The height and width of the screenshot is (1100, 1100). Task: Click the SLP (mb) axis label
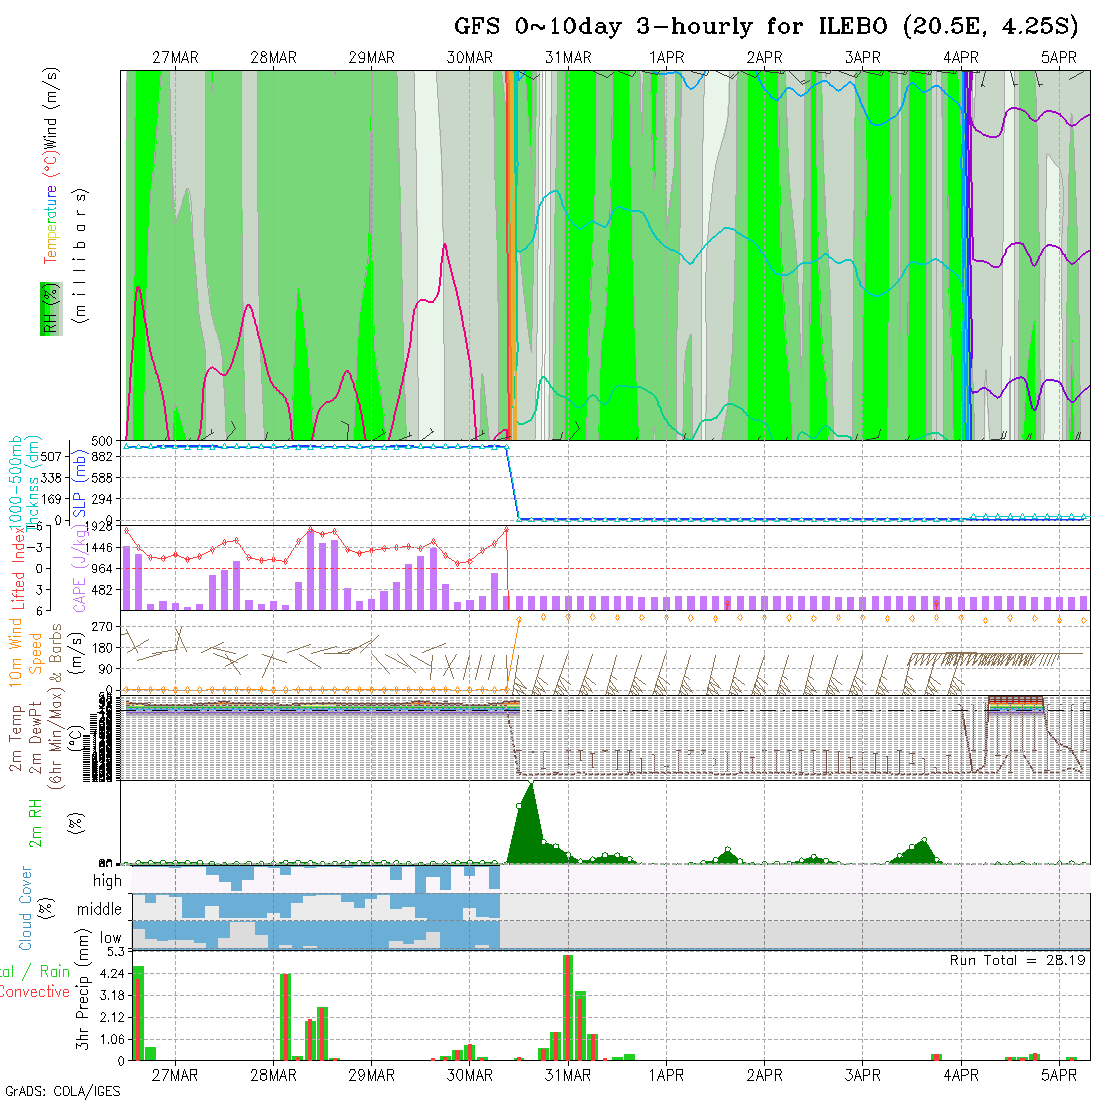(79, 485)
